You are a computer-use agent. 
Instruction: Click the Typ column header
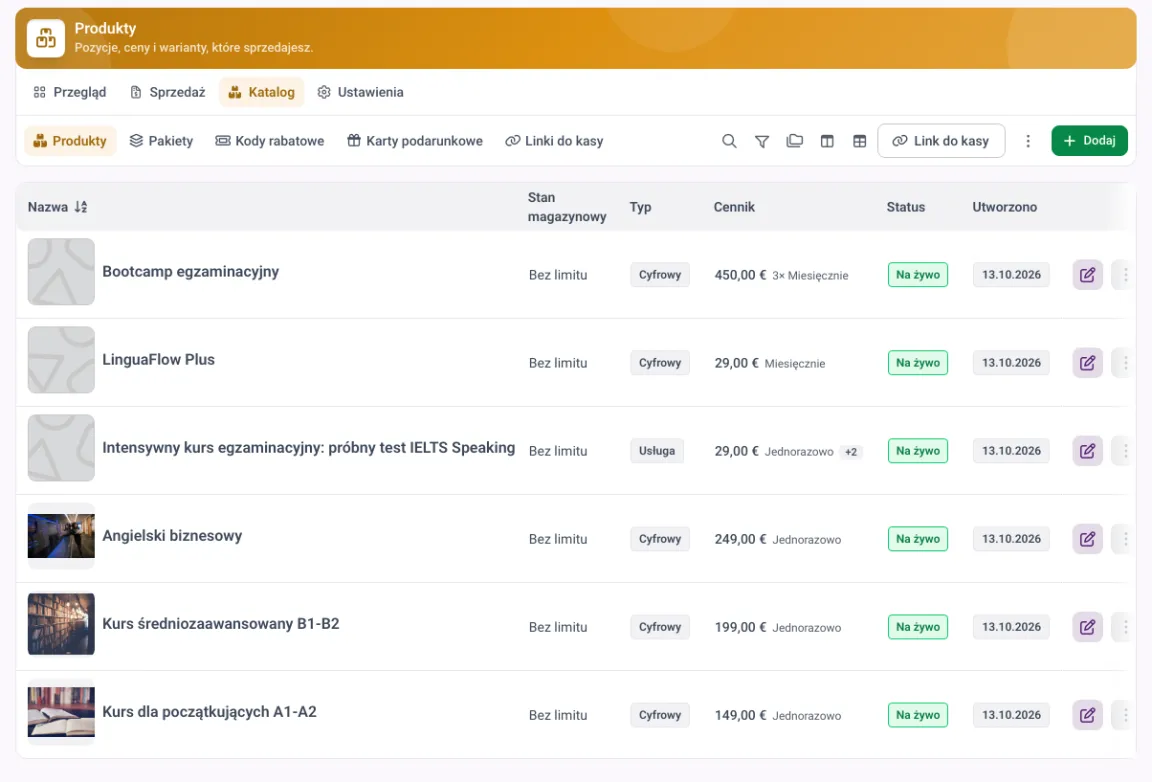[x=640, y=207]
